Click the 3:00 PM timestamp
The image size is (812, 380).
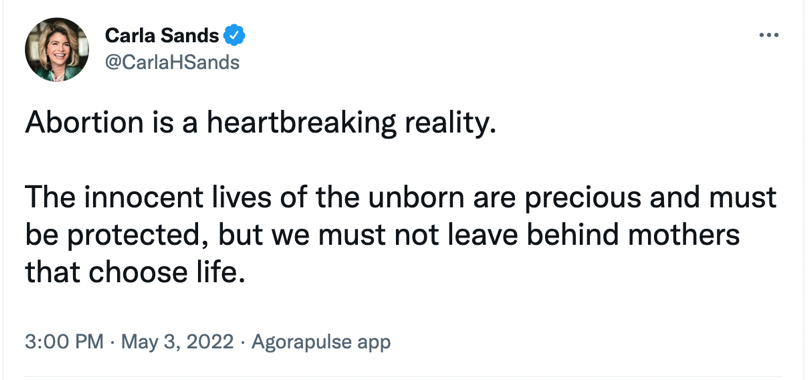point(64,342)
